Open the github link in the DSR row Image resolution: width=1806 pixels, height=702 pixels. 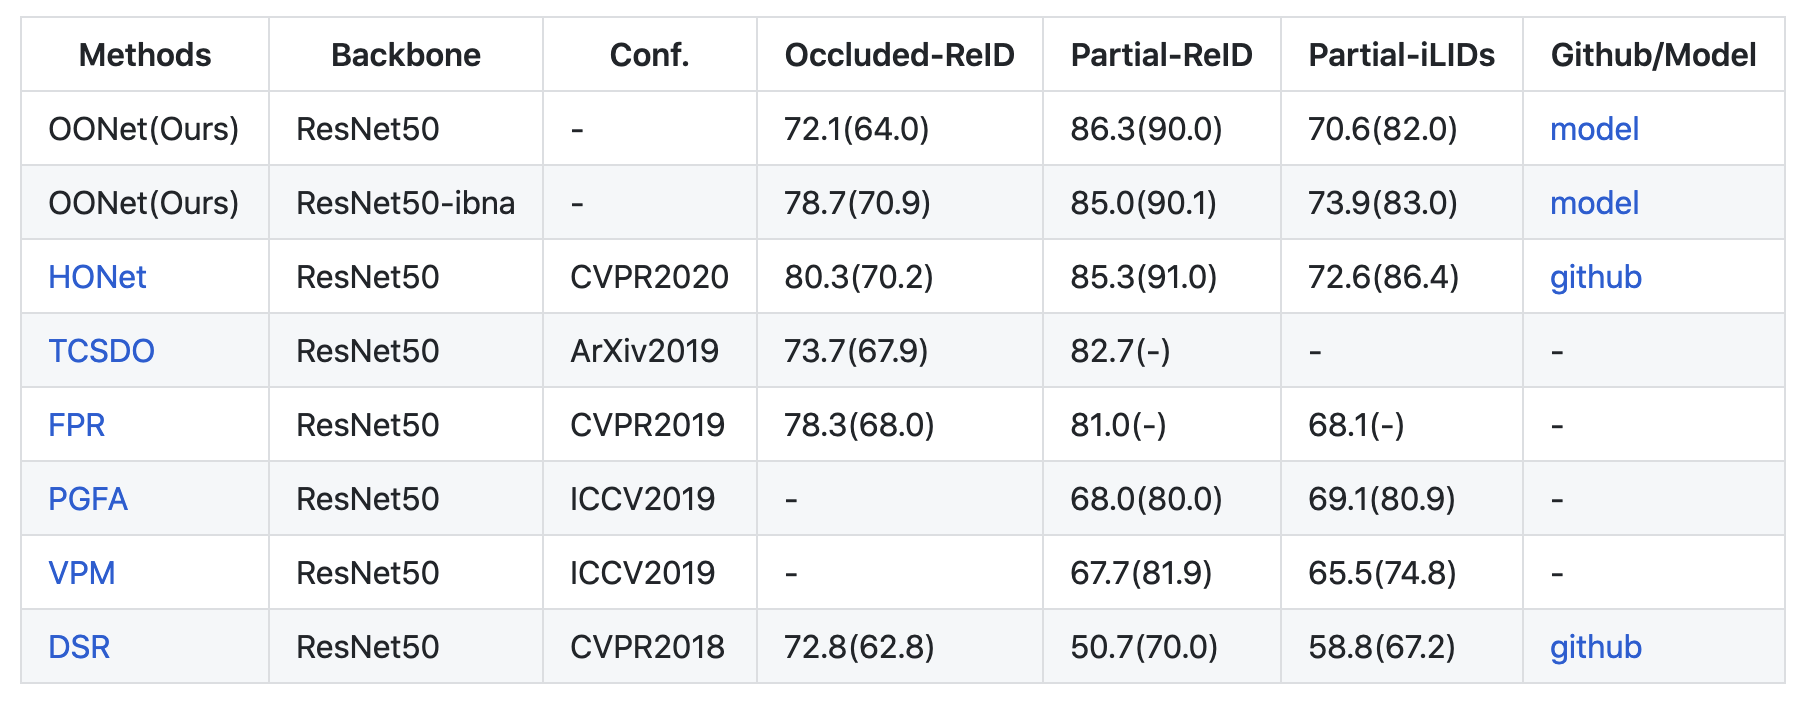click(1595, 647)
